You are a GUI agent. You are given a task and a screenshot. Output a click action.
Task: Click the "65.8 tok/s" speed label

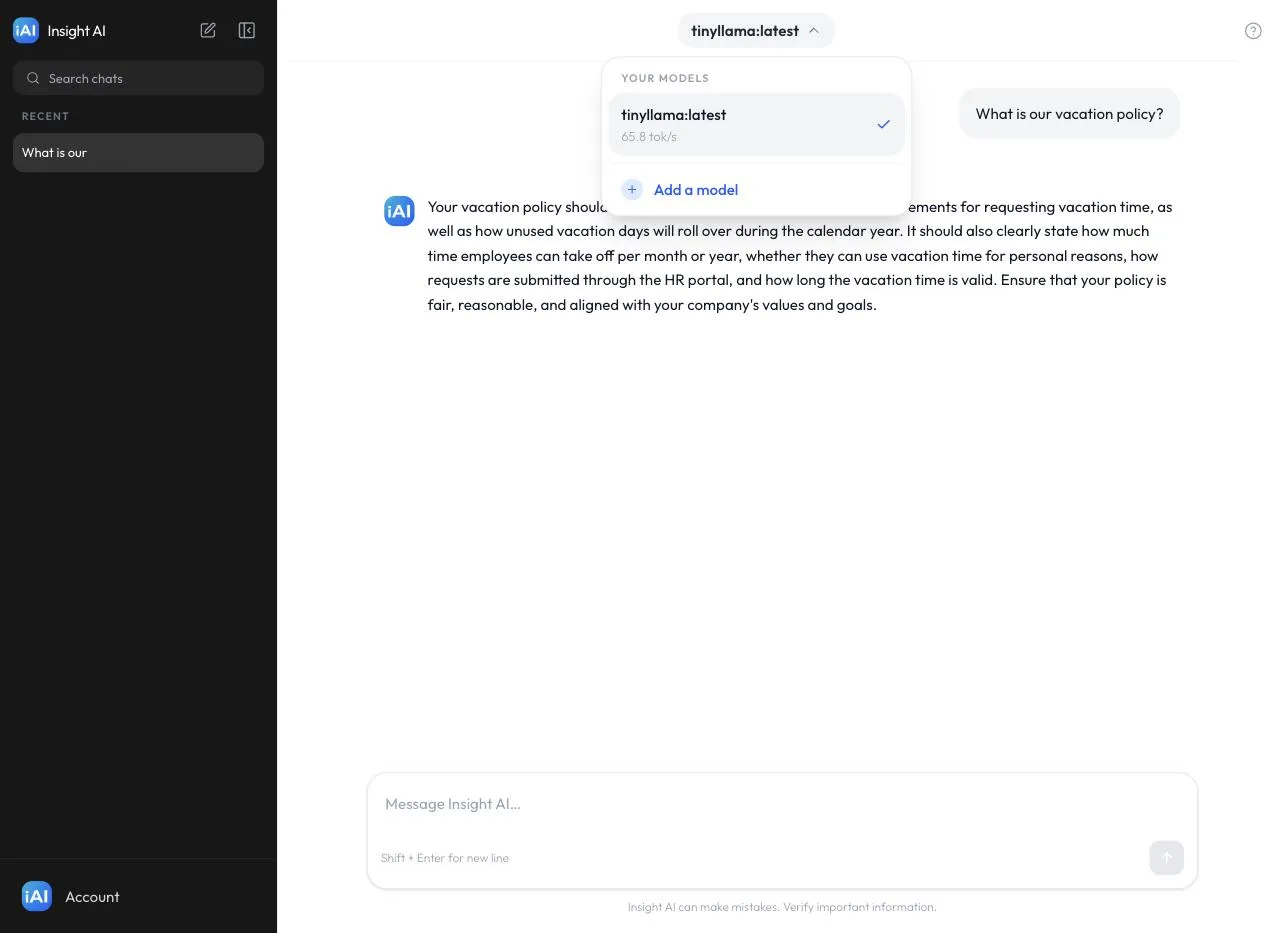coord(649,137)
